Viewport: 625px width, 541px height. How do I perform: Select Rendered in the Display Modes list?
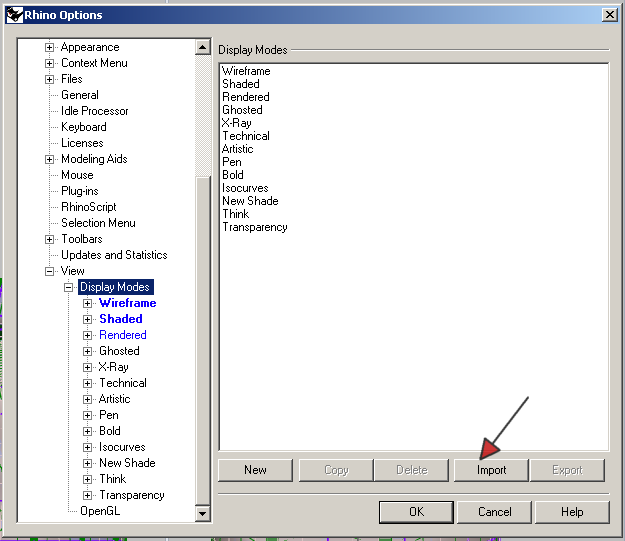pos(246,97)
